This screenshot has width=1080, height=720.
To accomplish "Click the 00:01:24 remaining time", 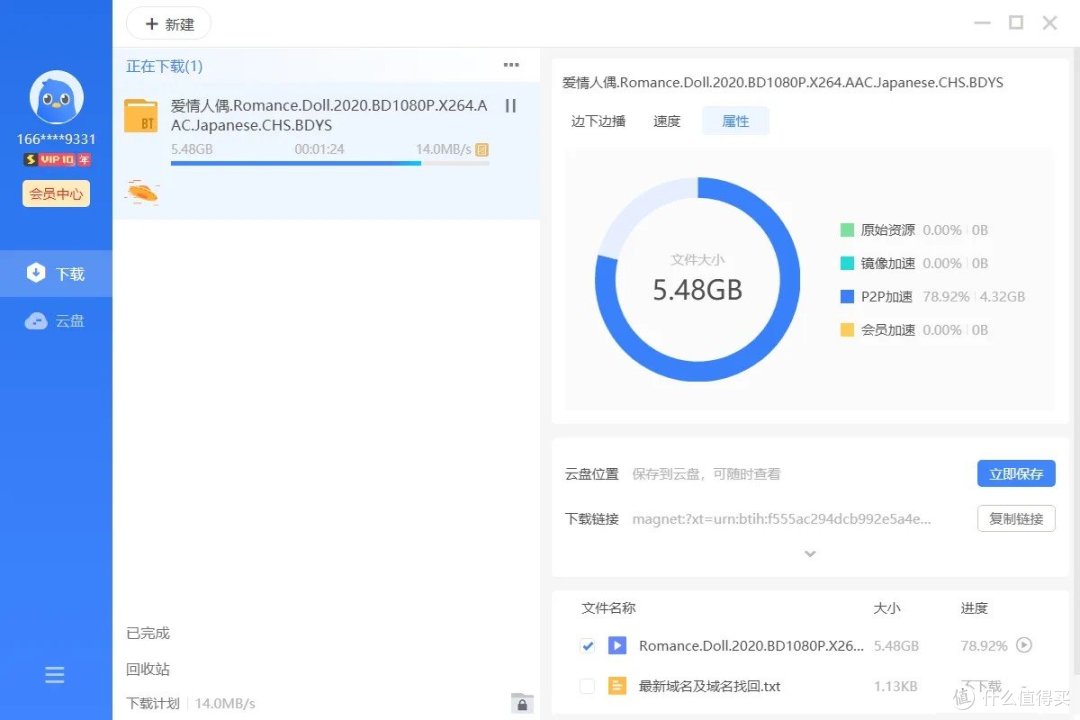I will [319, 149].
